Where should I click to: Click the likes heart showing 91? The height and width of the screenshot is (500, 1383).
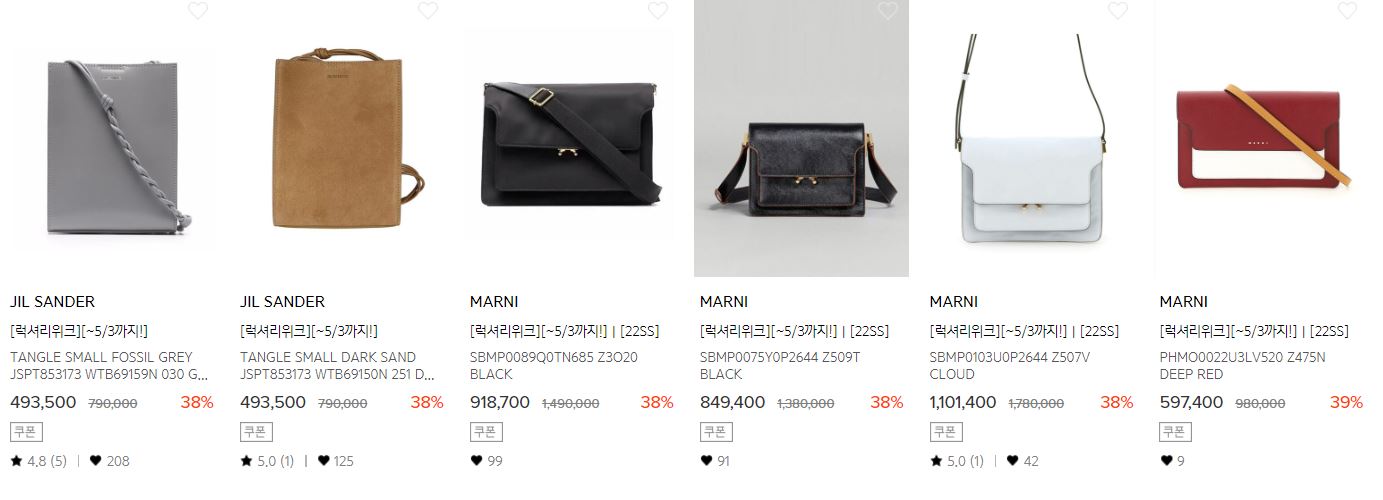click(x=706, y=461)
